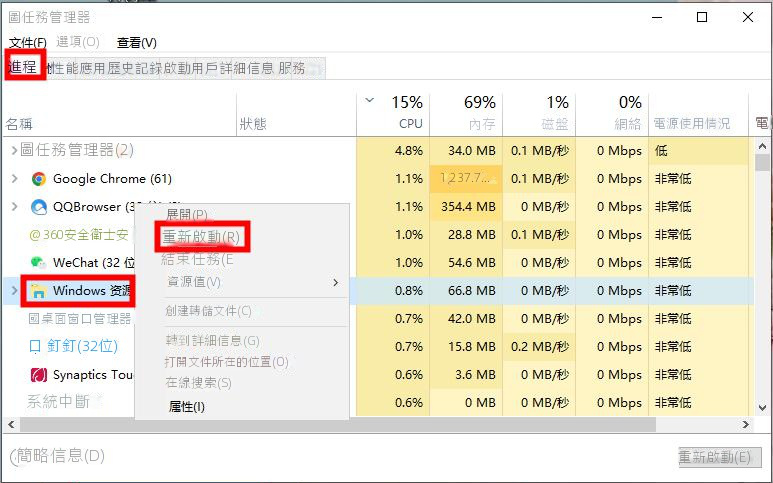Switch to the 性能 tab
Image resolution: width=773 pixels, height=483 pixels.
coord(64,68)
